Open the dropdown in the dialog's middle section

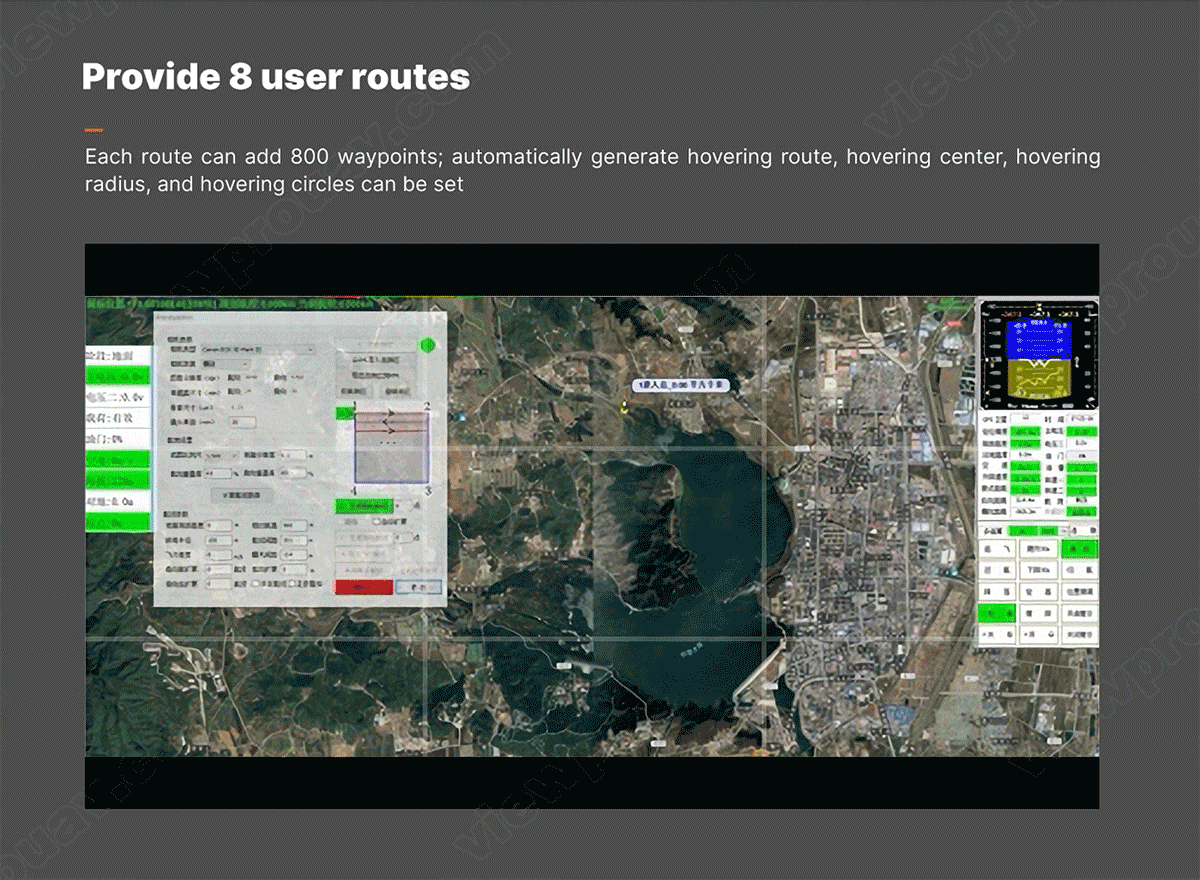pos(218,453)
